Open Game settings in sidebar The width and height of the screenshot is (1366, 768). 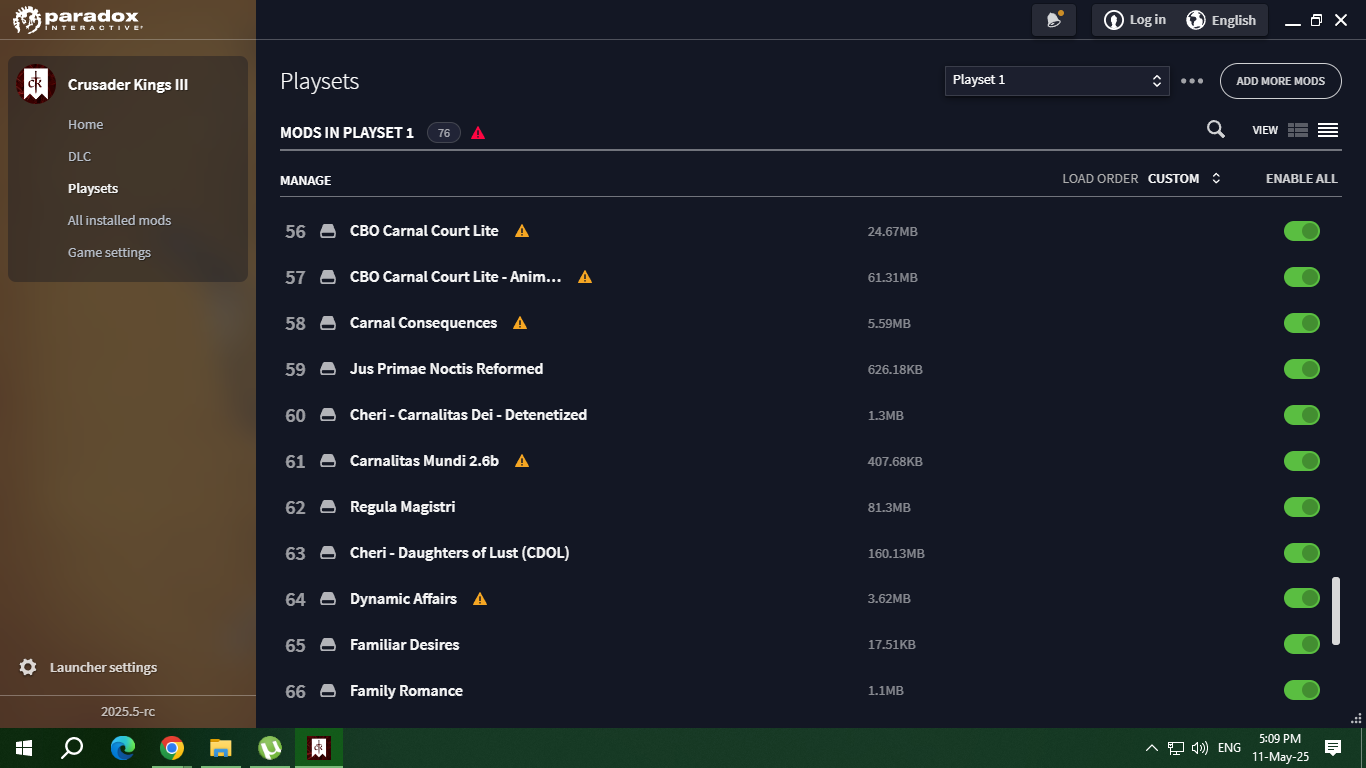click(x=109, y=252)
